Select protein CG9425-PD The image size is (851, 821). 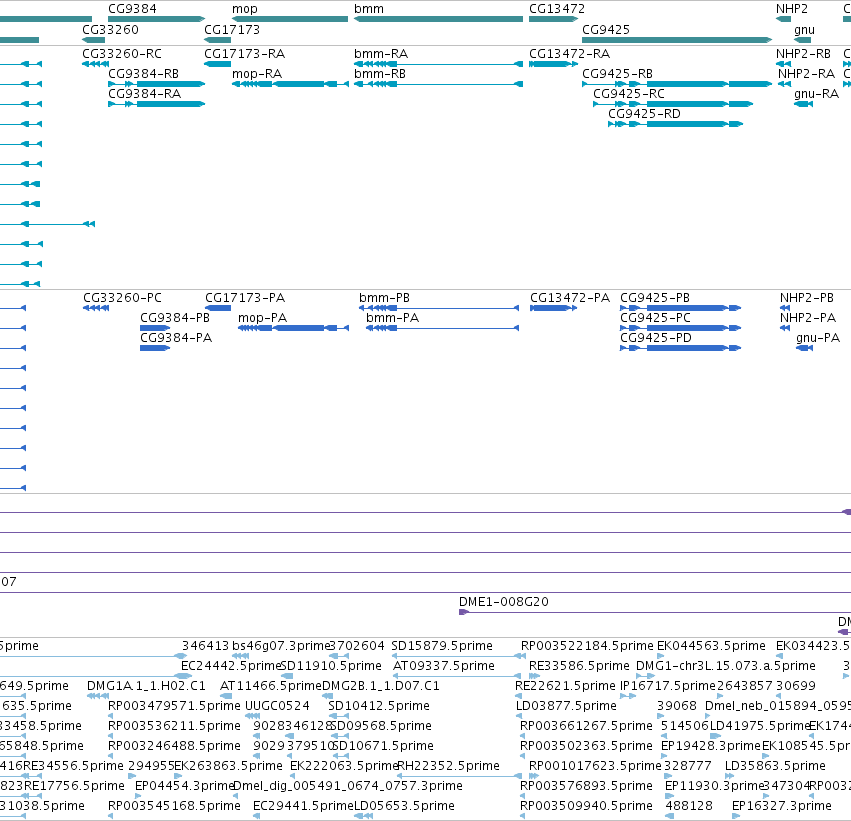click(680, 348)
